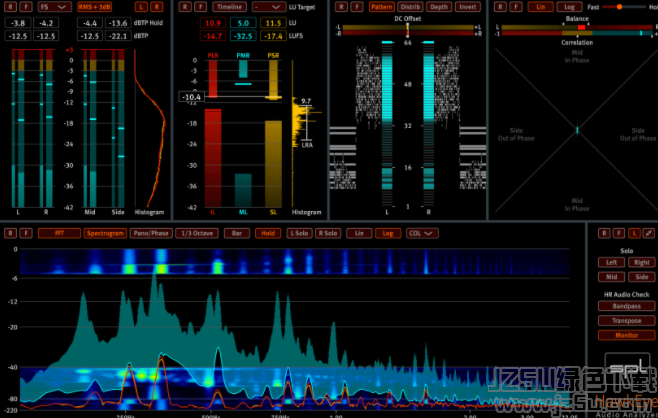Click the R reset button left of Timeline
658x418 pixels.
point(185,7)
